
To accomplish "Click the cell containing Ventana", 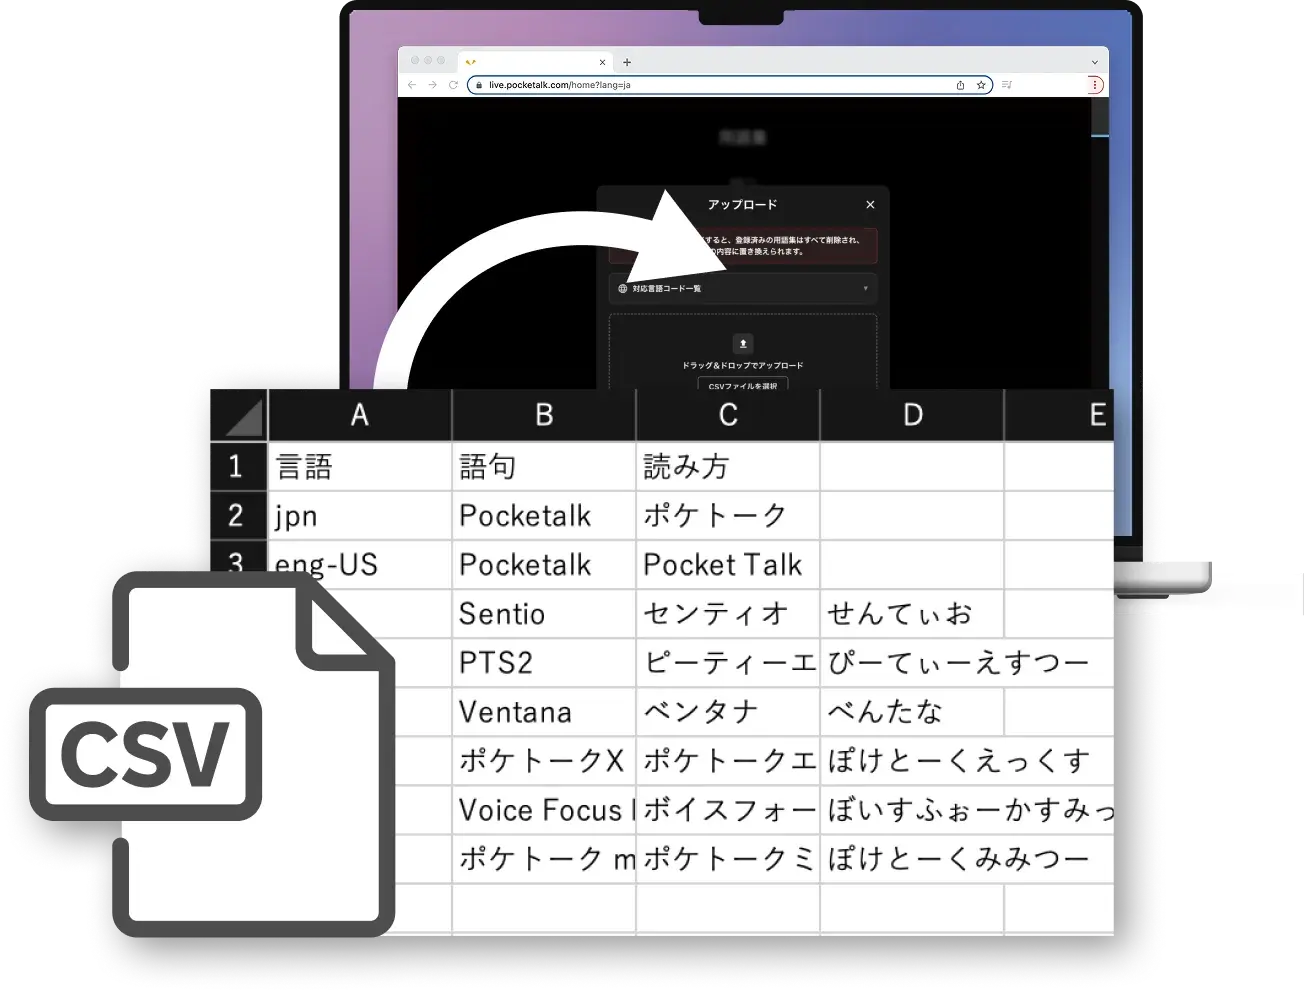I will click(x=544, y=711).
